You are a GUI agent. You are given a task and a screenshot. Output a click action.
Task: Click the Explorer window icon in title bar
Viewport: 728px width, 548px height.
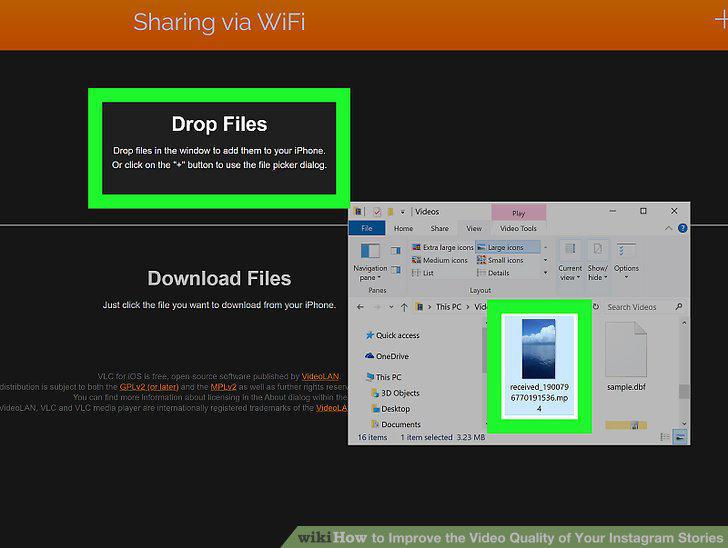point(358,212)
